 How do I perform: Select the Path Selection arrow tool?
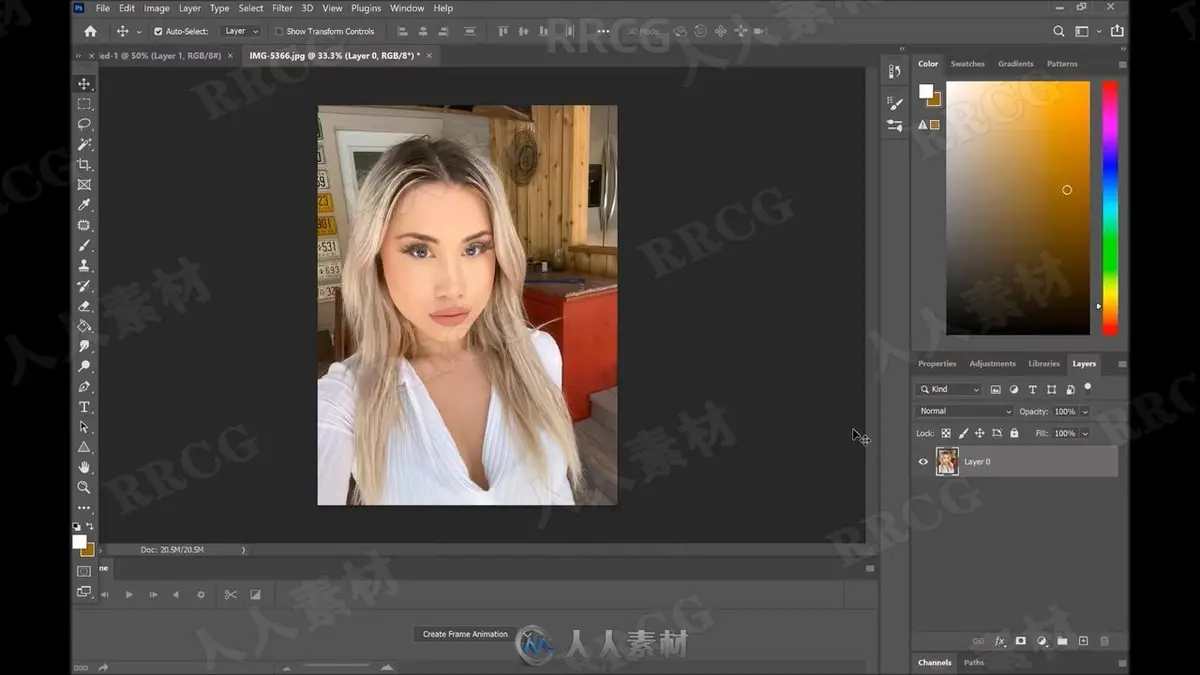84,427
